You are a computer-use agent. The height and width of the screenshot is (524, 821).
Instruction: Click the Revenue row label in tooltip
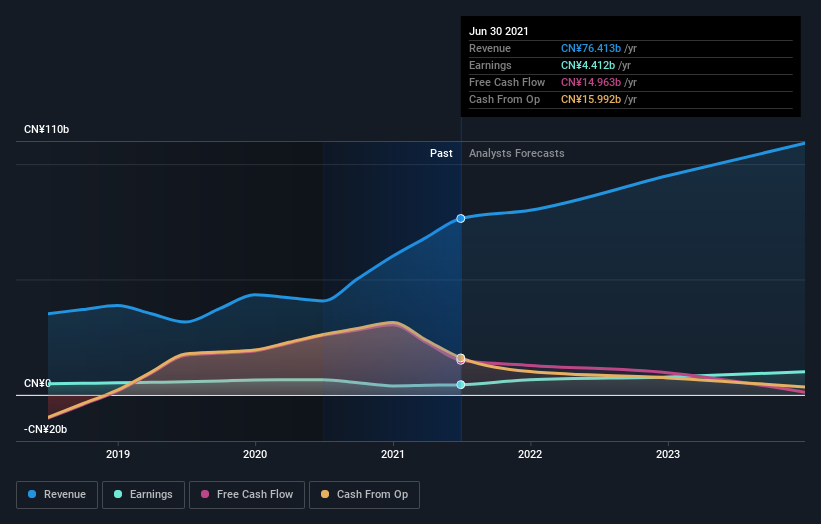[x=490, y=48]
